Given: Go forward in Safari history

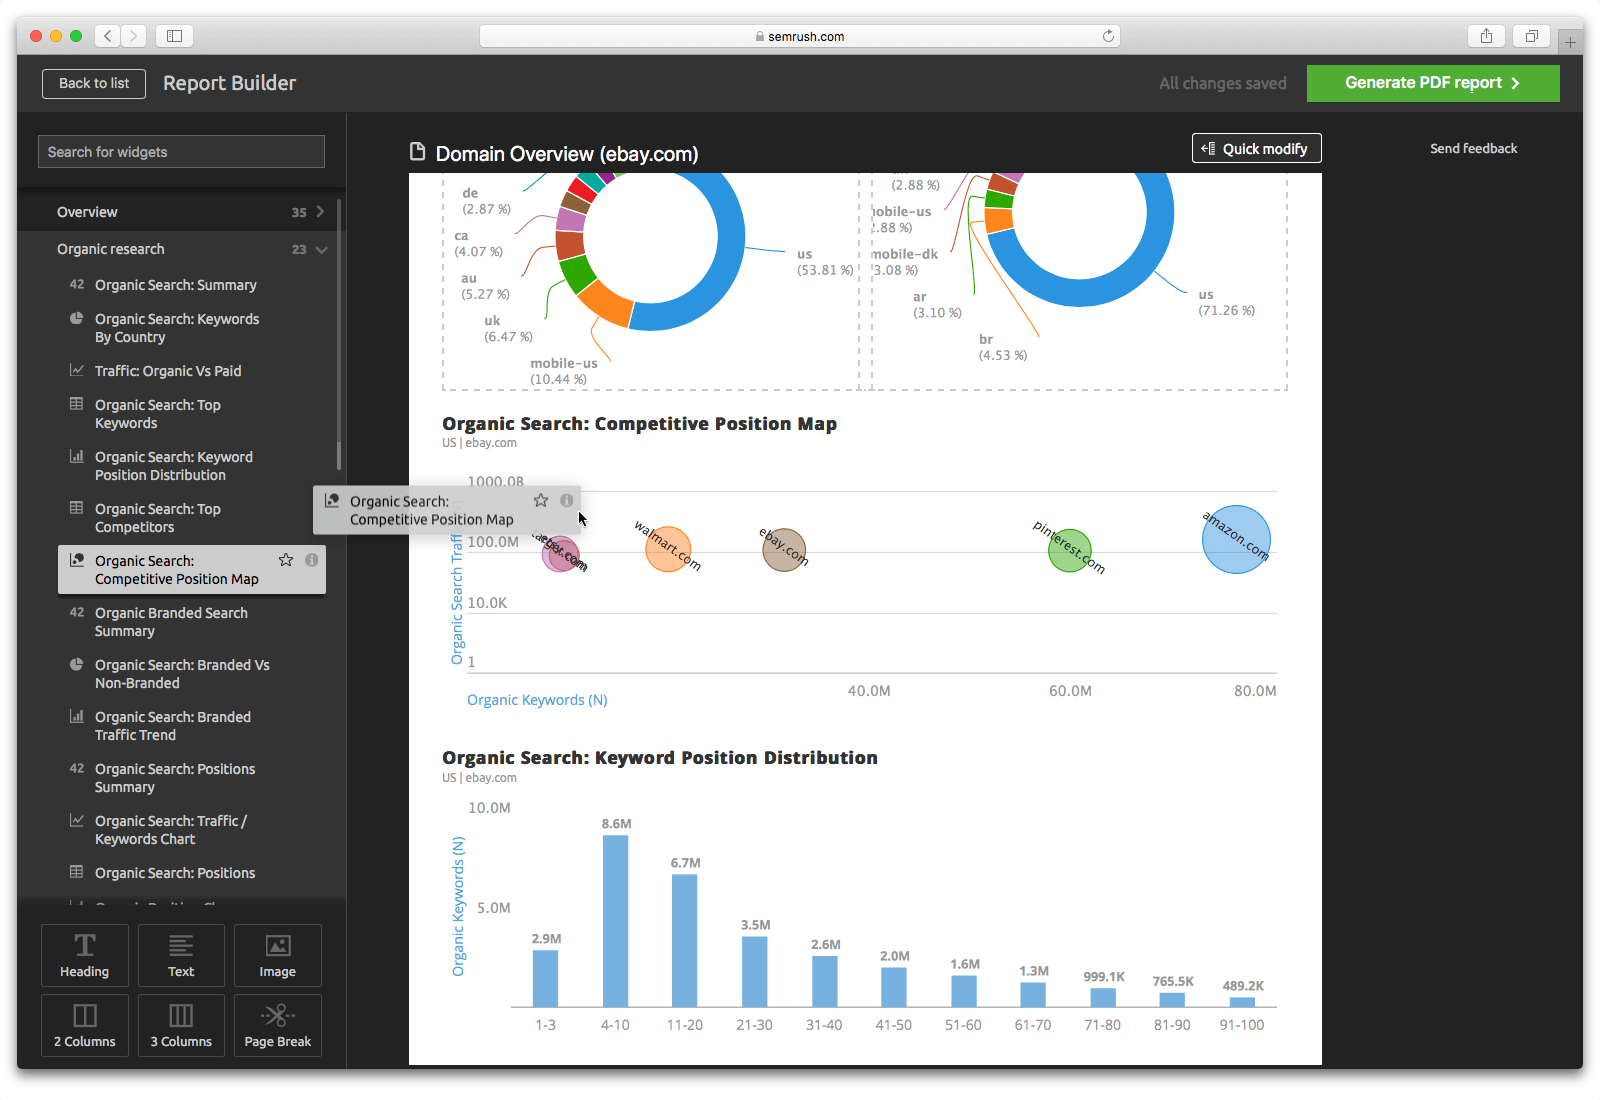Looking at the screenshot, I should click(x=134, y=36).
